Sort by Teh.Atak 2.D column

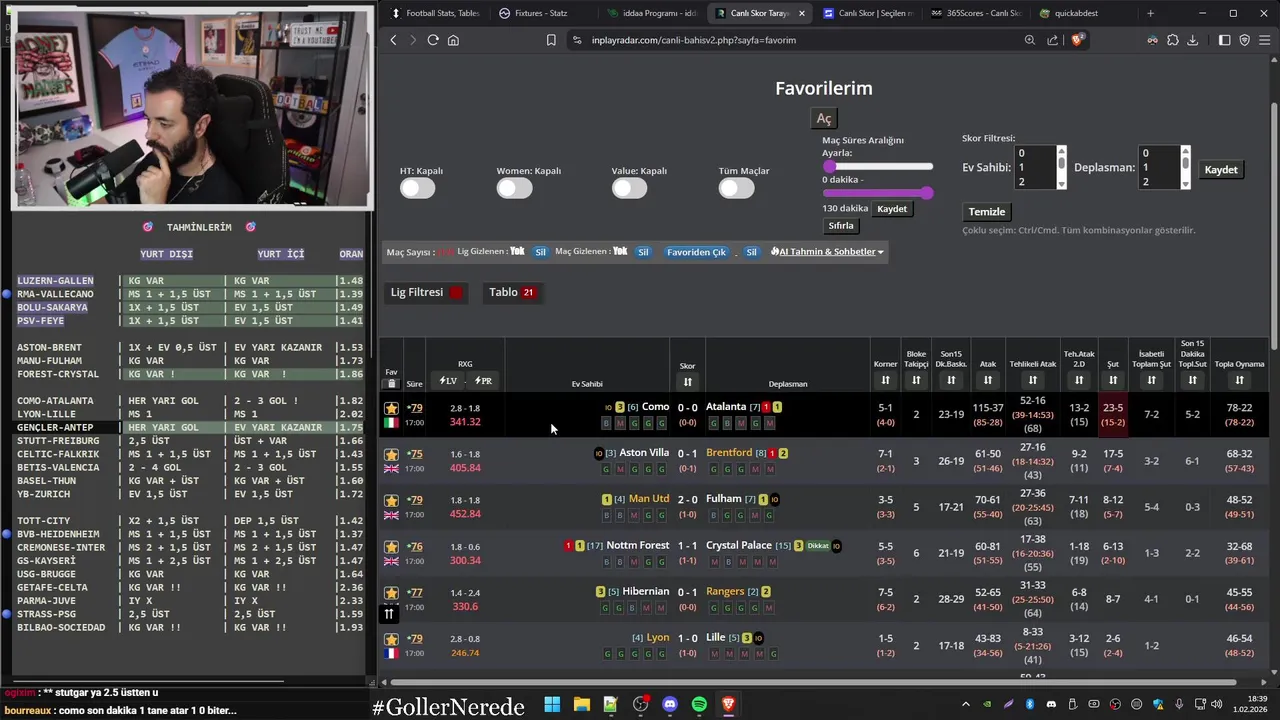pyautogui.click(x=1079, y=380)
